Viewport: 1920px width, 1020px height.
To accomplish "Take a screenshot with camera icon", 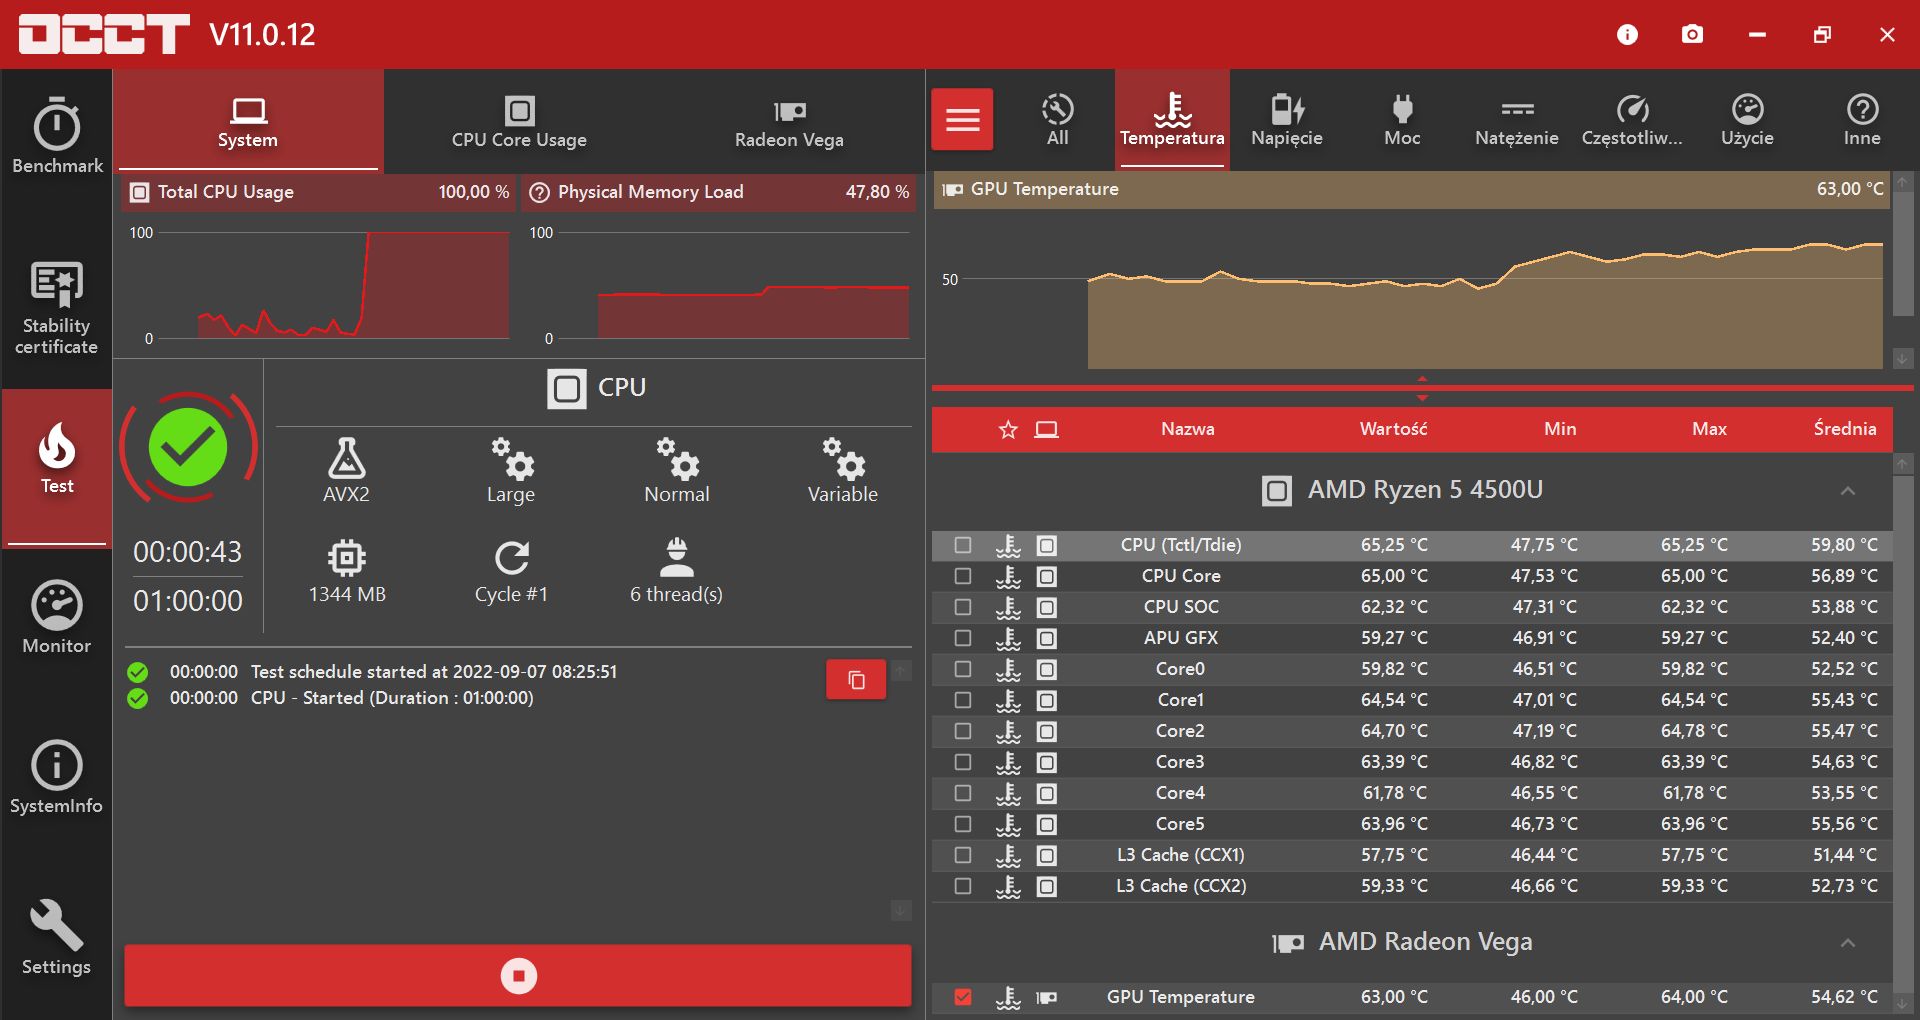I will click(x=1692, y=35).
